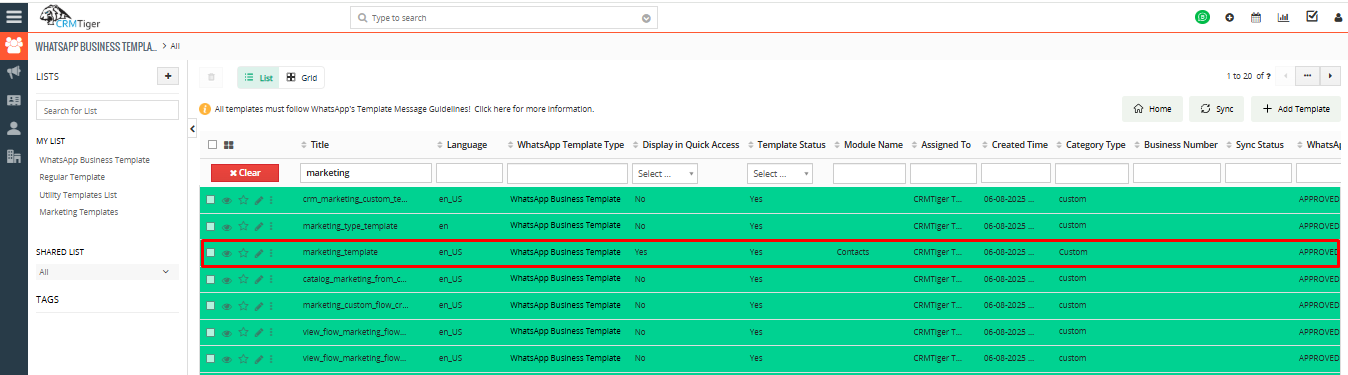The image size is (1348, 375).
Task: Open the hamburger main menu
Action: [x=13, y=16]
